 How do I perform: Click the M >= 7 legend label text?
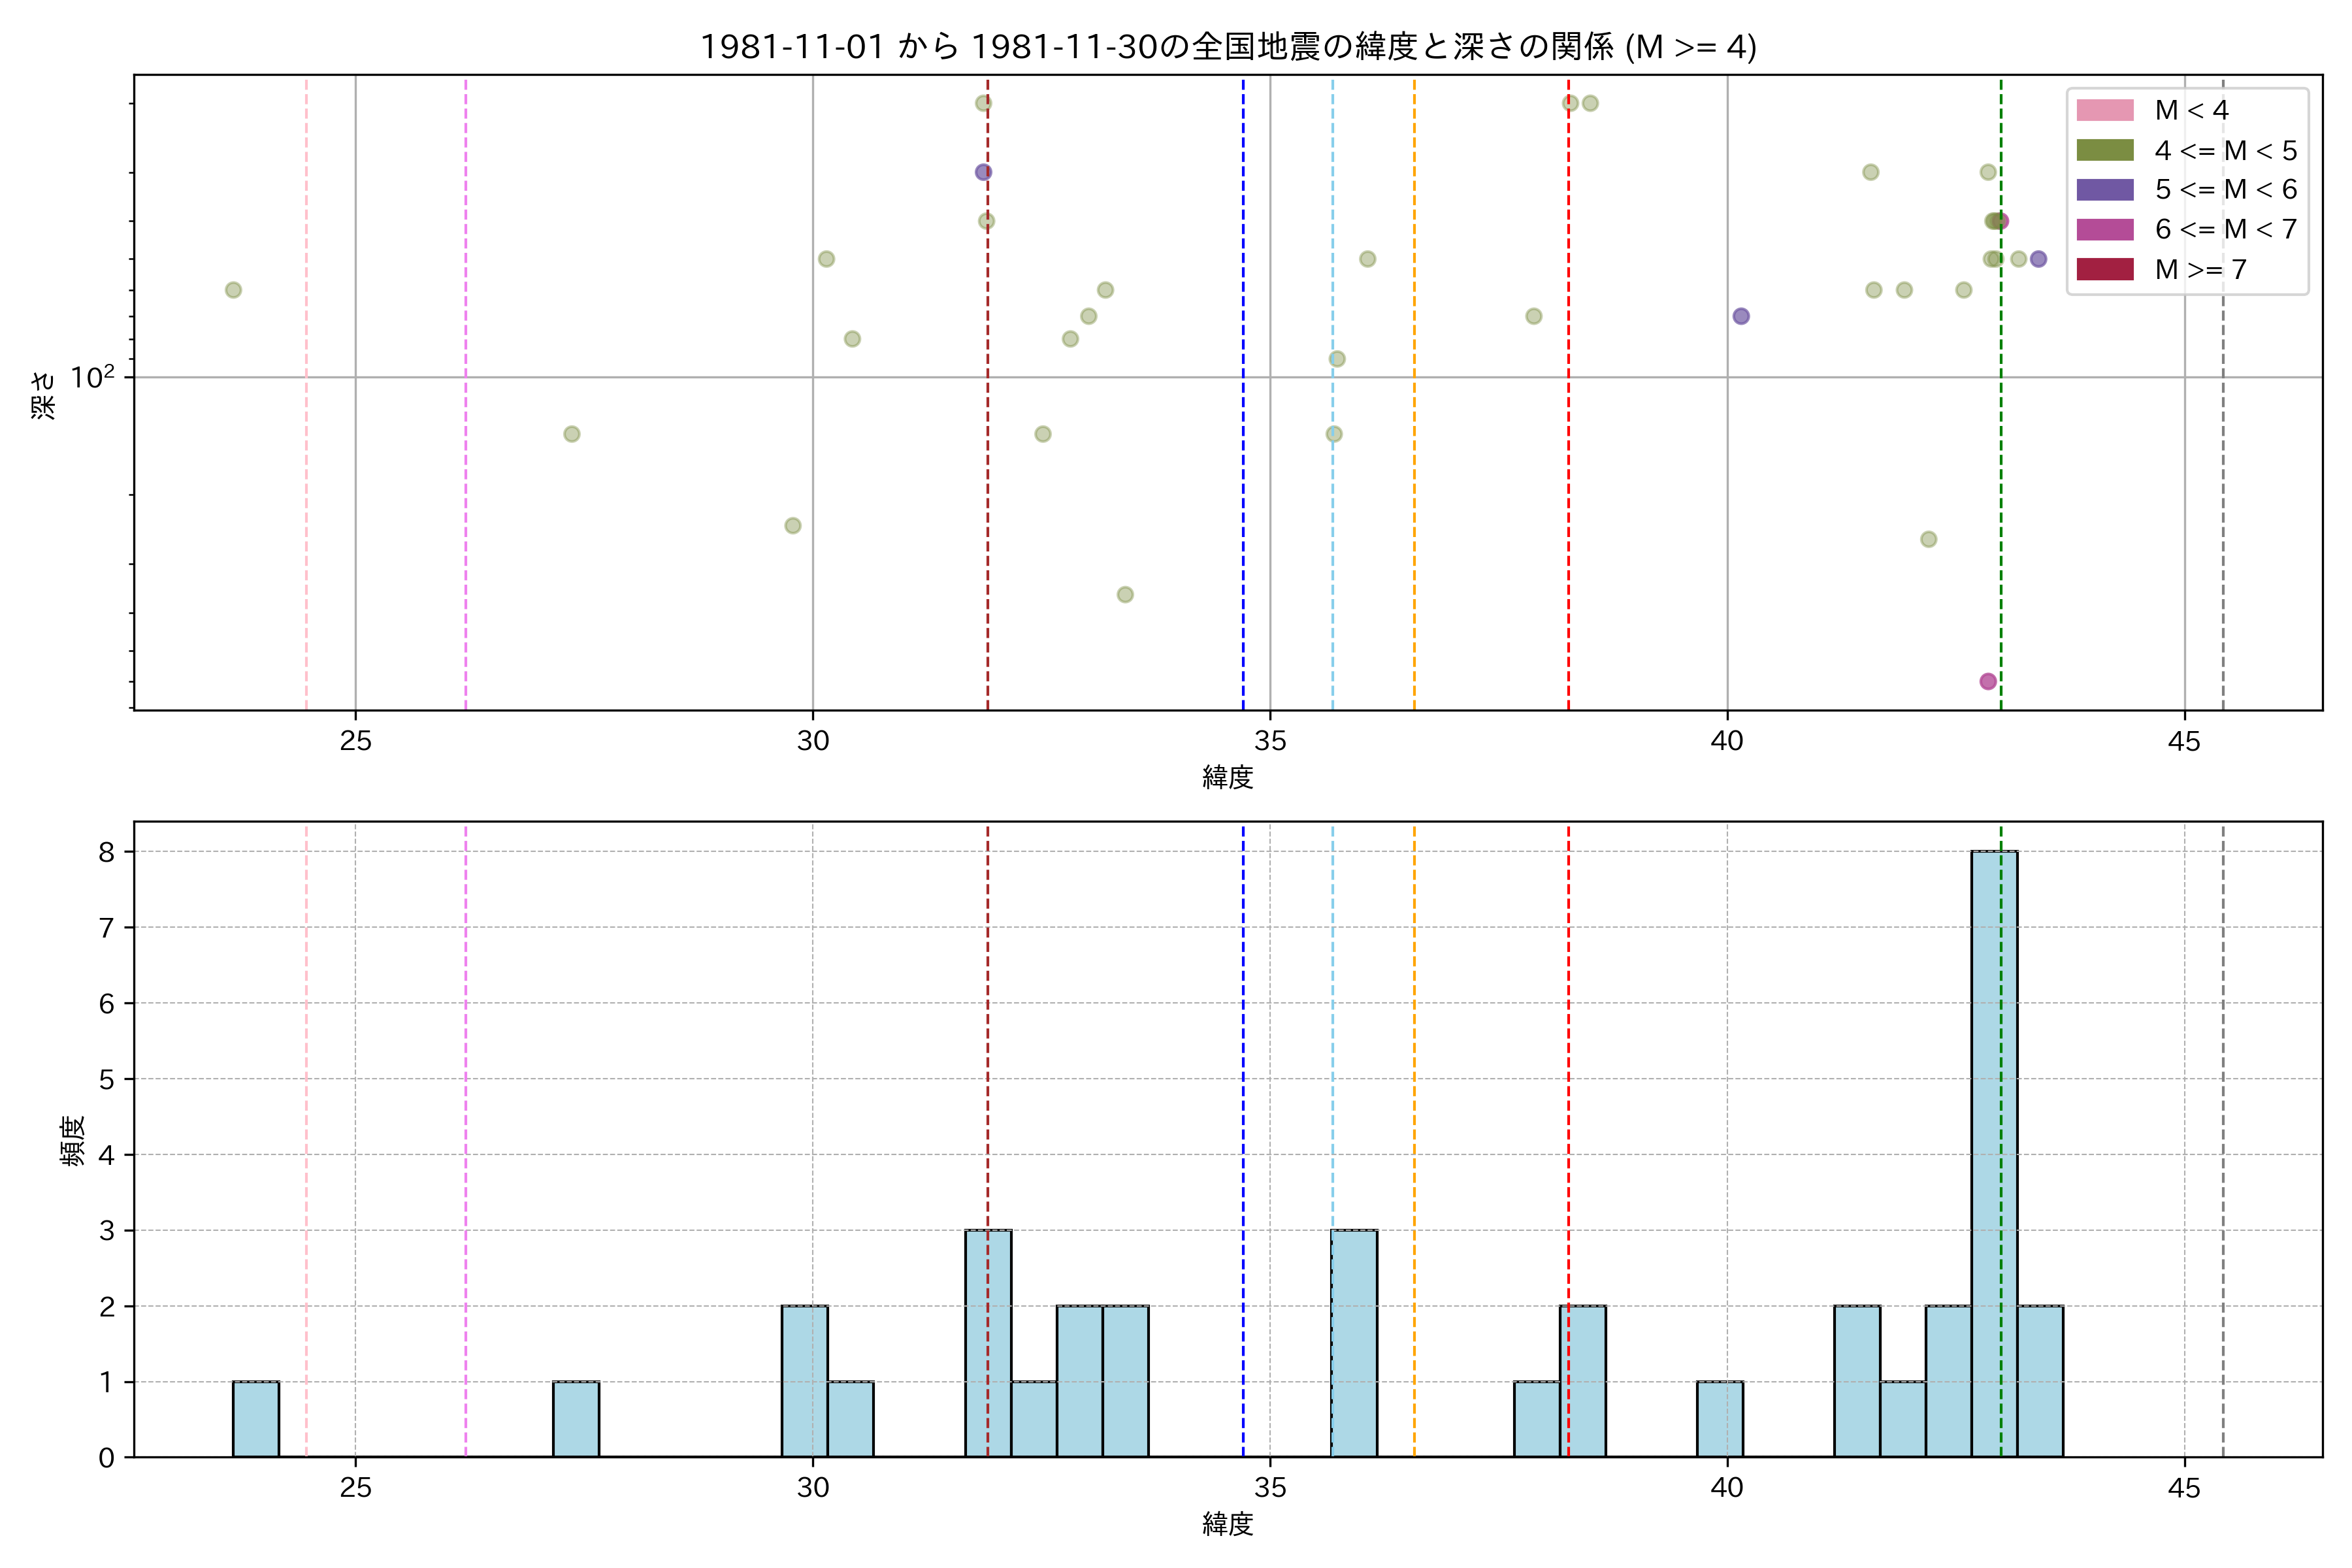[x=2200, y=269]
